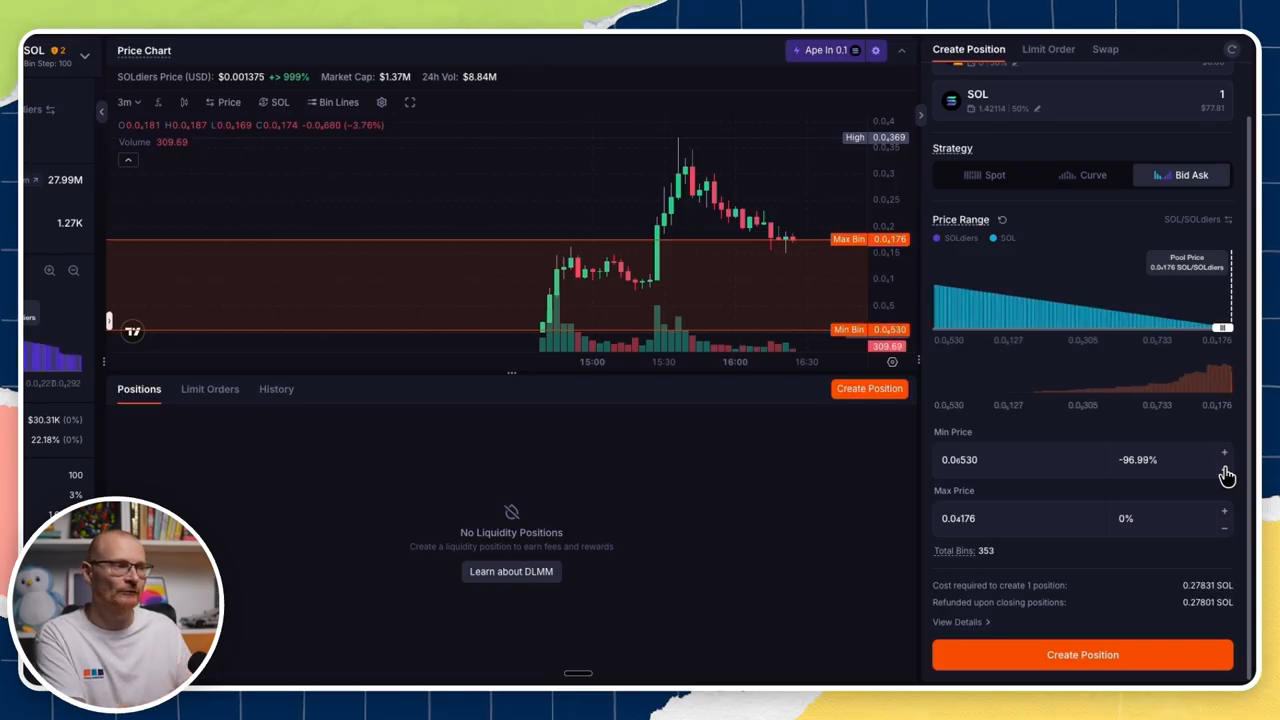The width and height of the screenshot is (1280, 720).
Task: Click the Price Range heading label
Action: pos(960,220)
